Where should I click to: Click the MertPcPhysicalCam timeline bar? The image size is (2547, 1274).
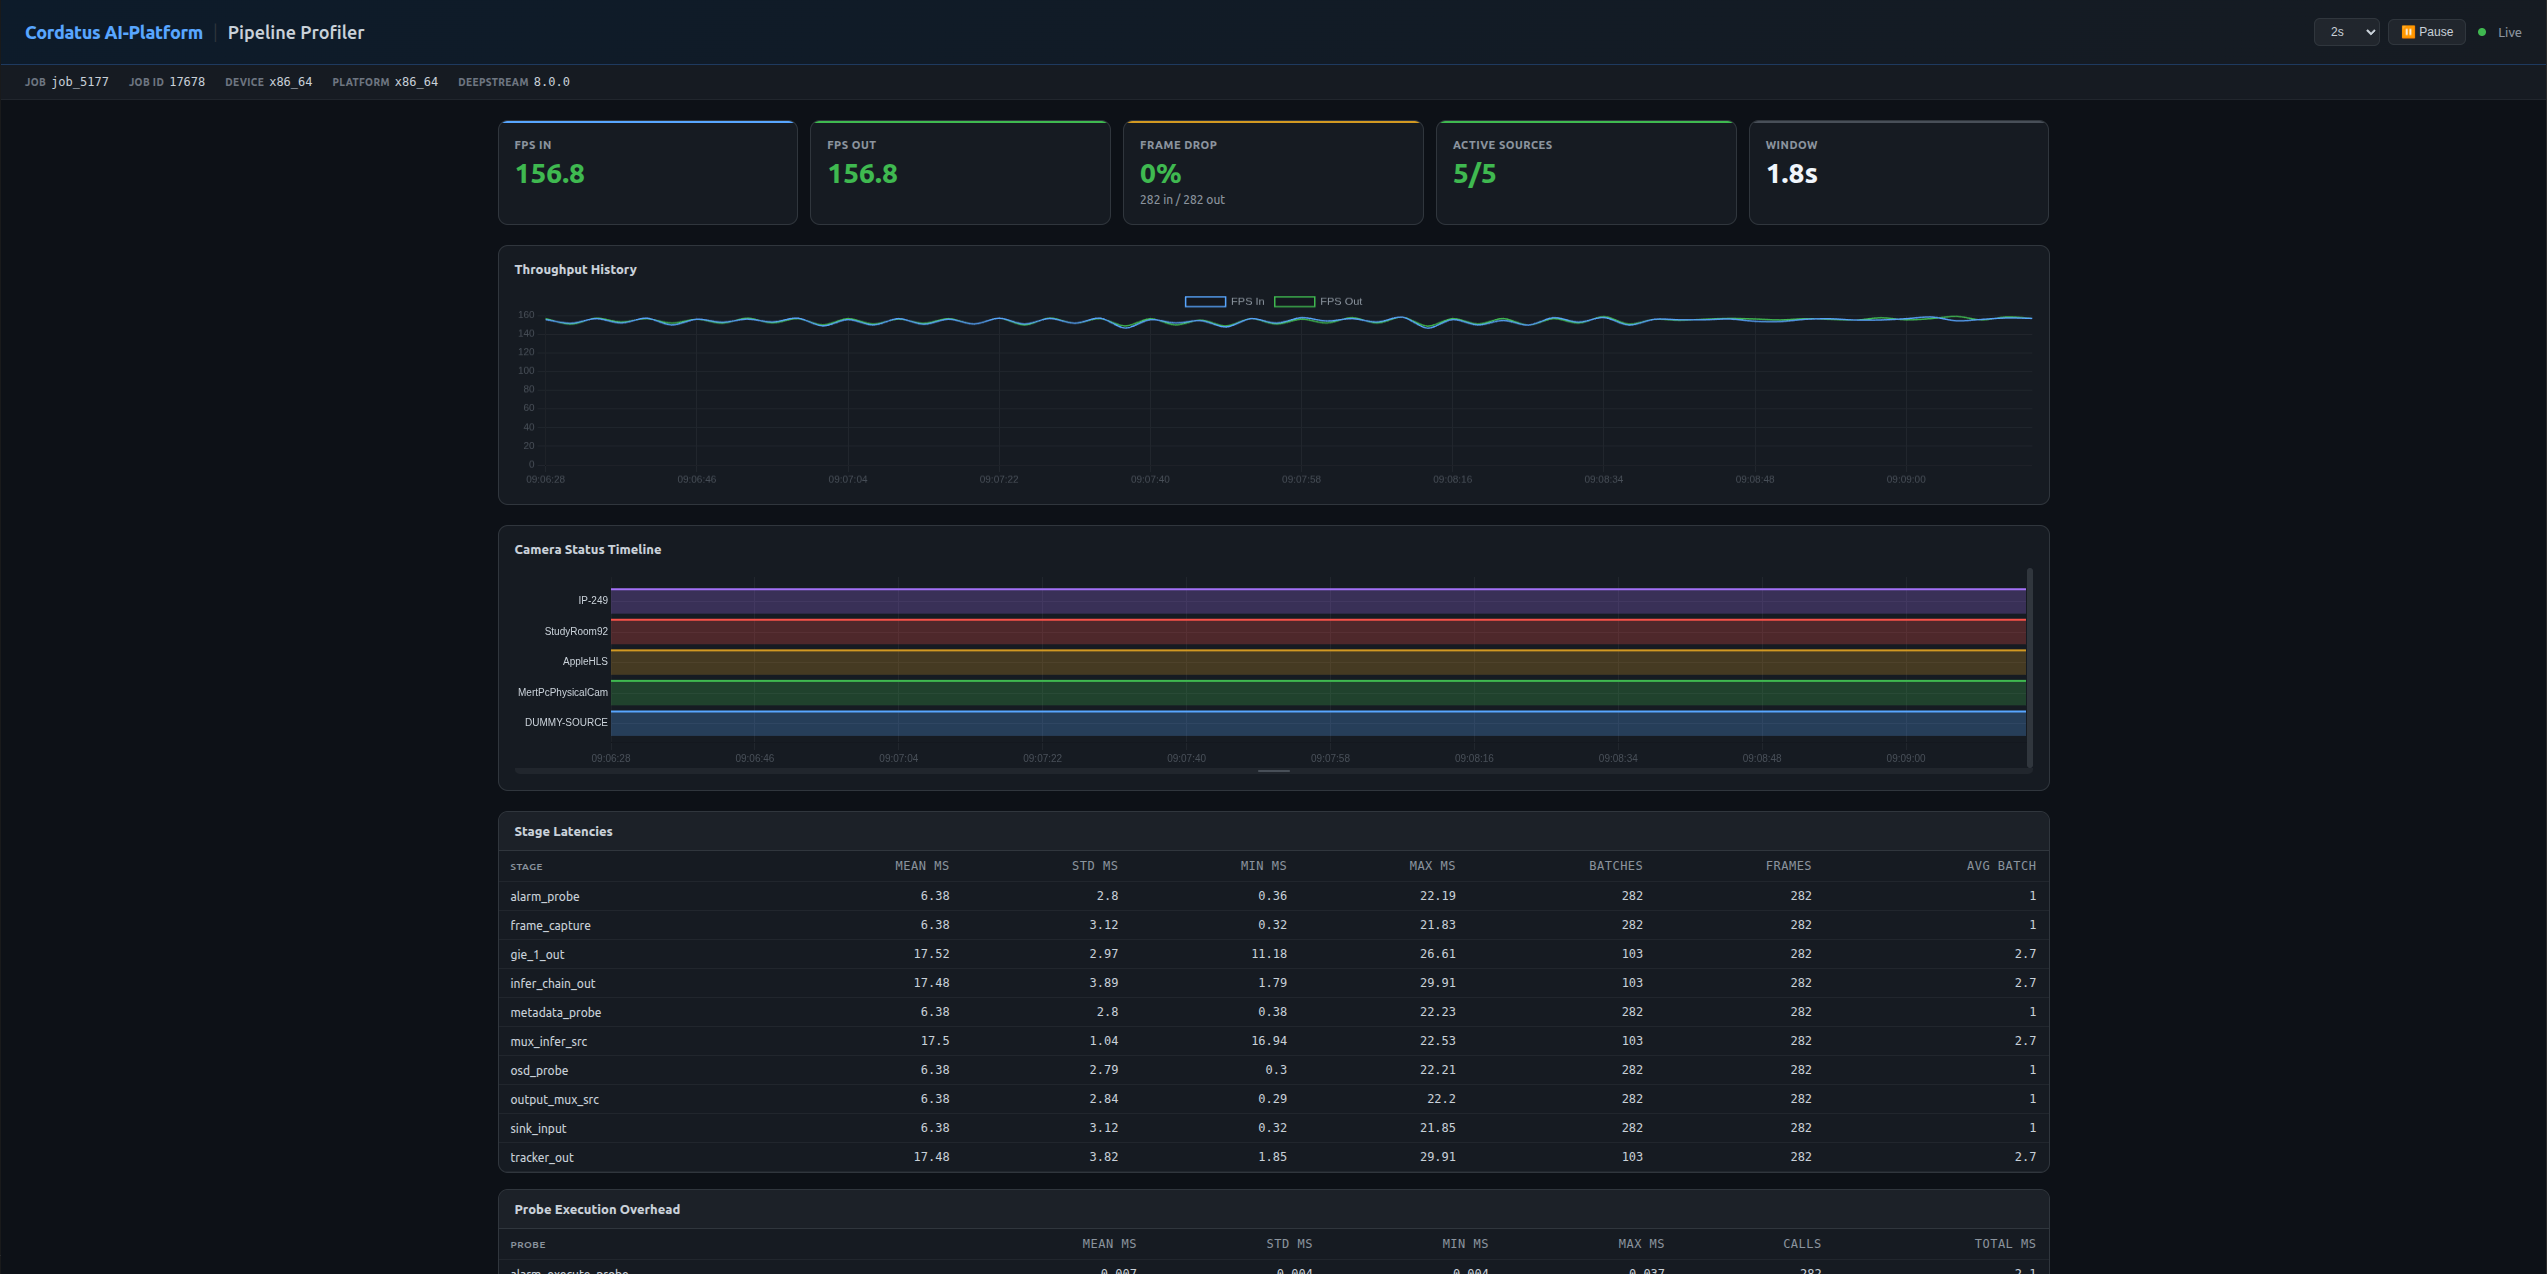(x=1318, y=692)
